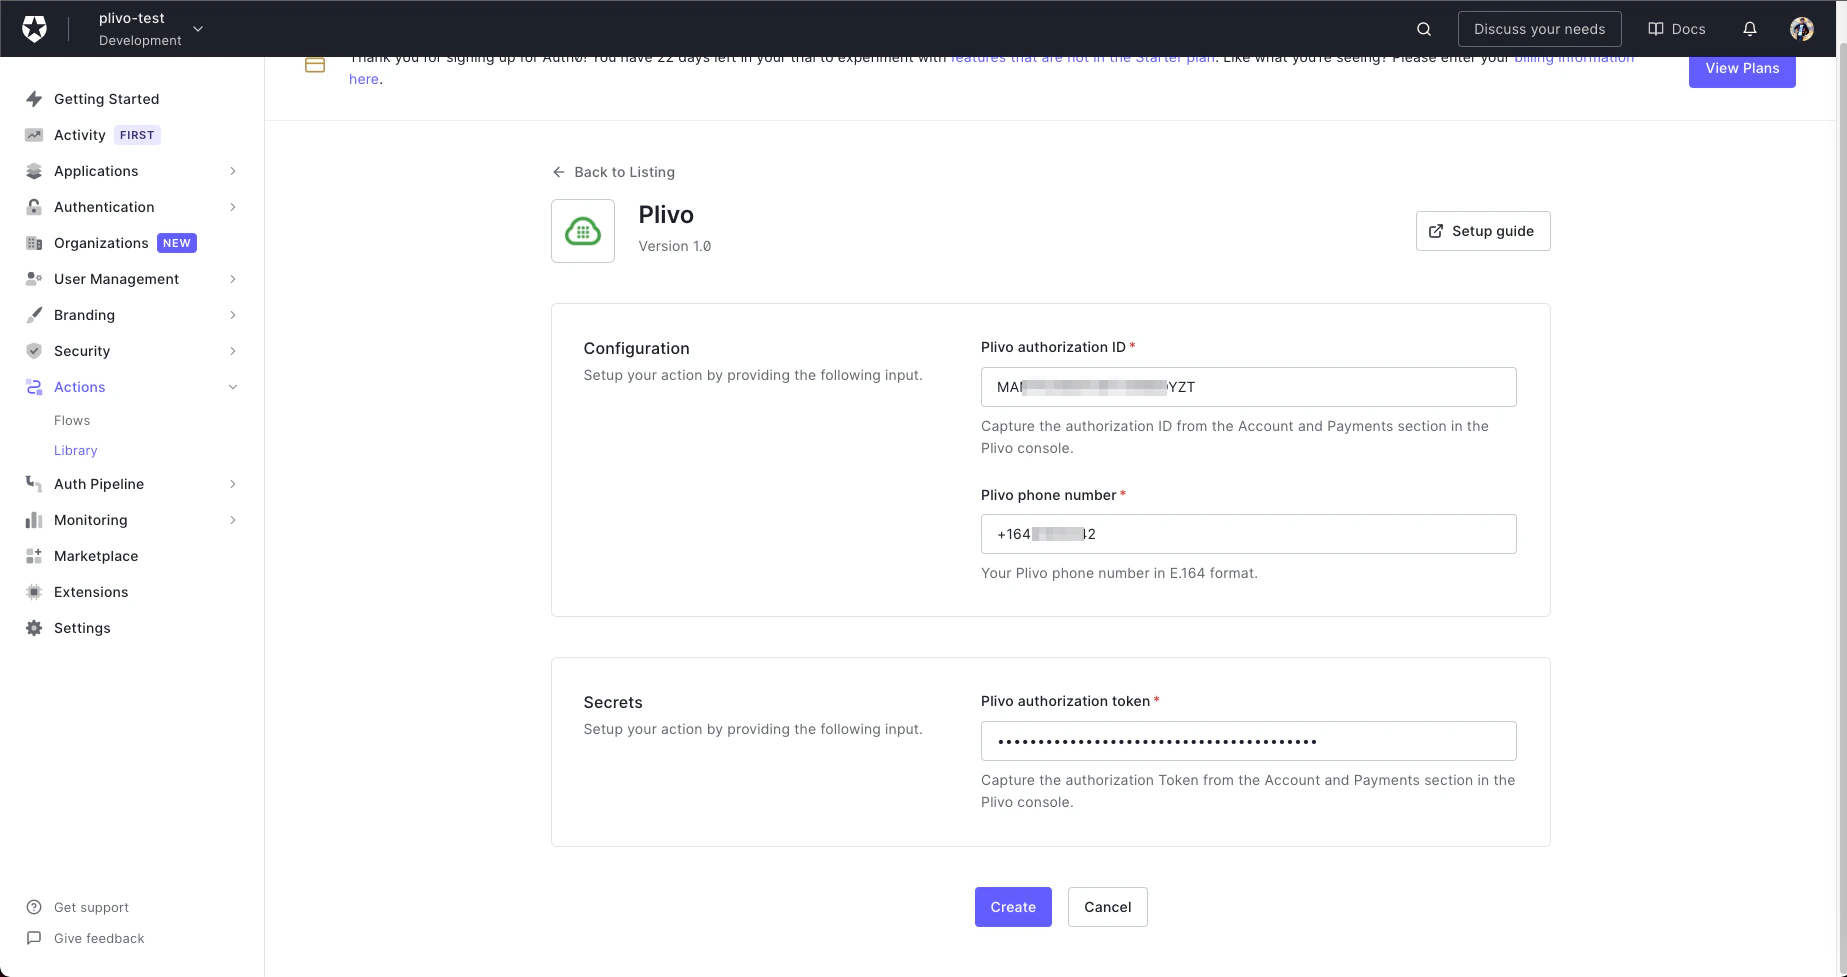The image size is (1847, 977).
Task: Click the Actions flow icon
Action: coord(34,387)
